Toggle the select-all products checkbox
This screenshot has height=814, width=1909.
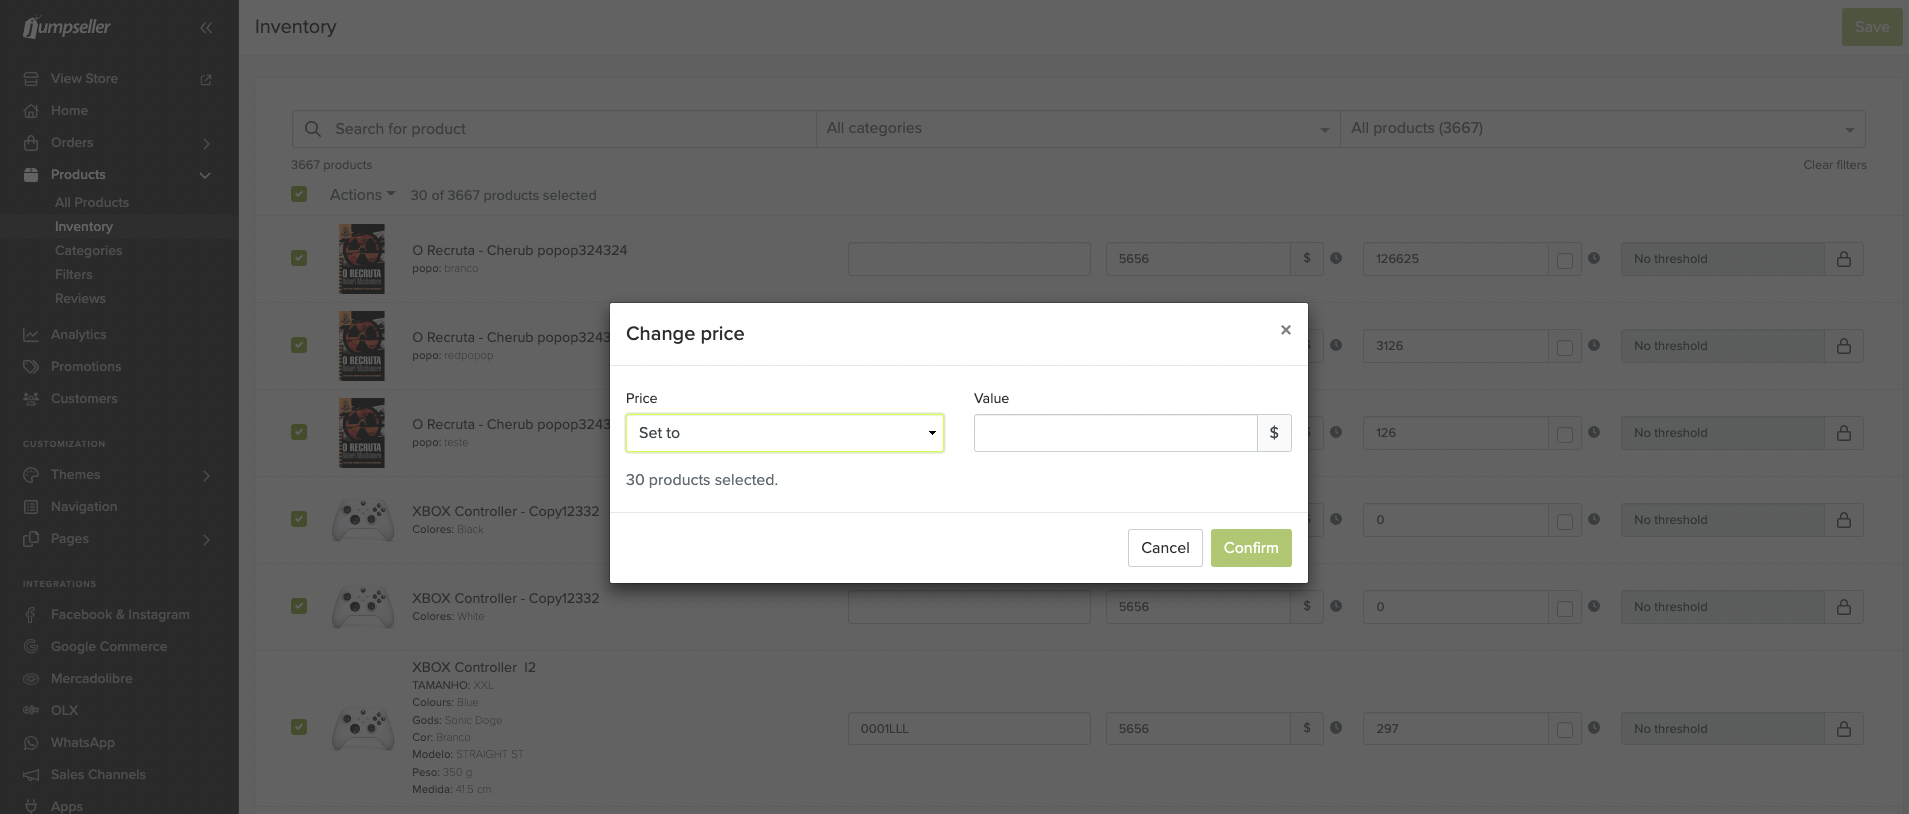point(299,194)
